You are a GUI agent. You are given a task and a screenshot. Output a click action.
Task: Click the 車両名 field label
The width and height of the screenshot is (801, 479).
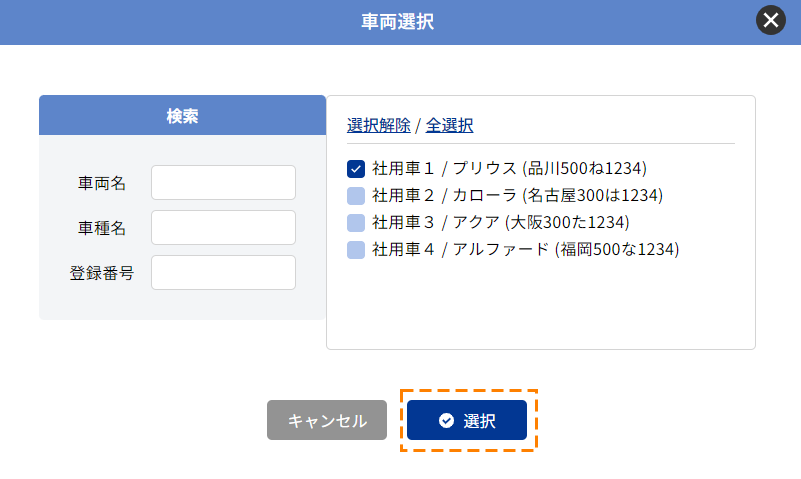[102, 183]
